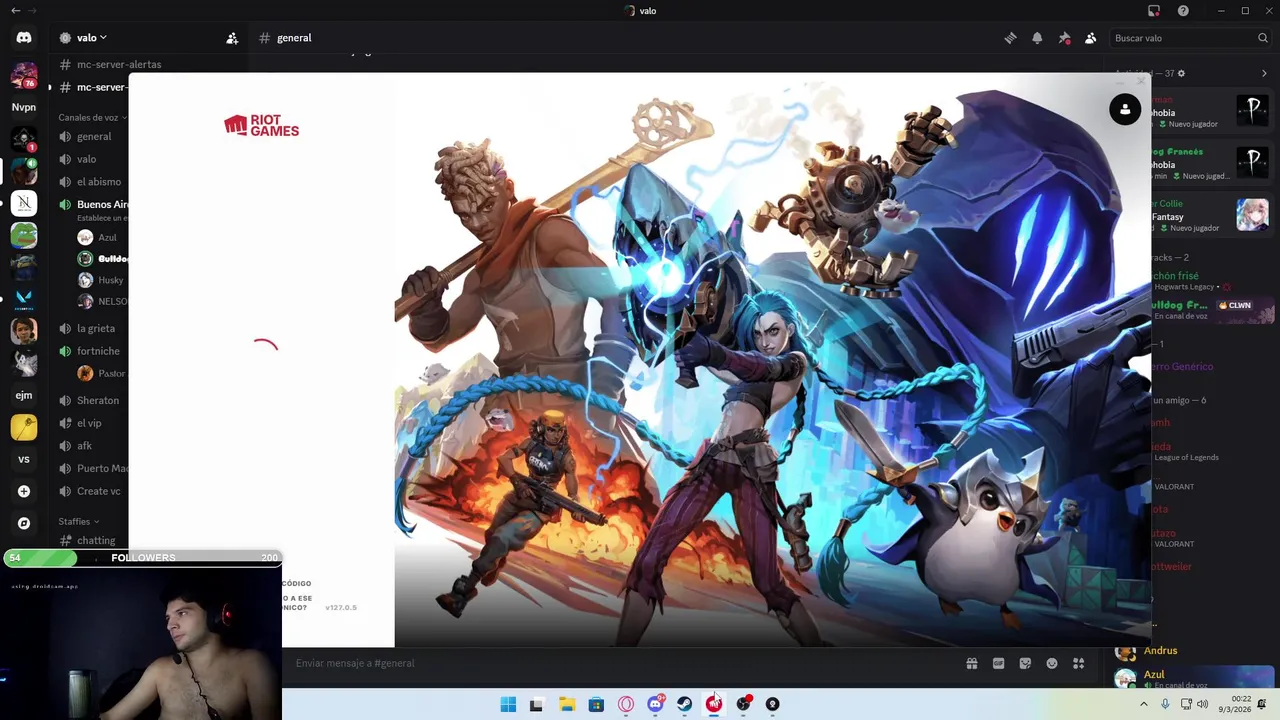Image resolution: width=1280 pixels, height=720 pixels.
Task: Open notification settings bell icon
Action: pos(1037,38)
